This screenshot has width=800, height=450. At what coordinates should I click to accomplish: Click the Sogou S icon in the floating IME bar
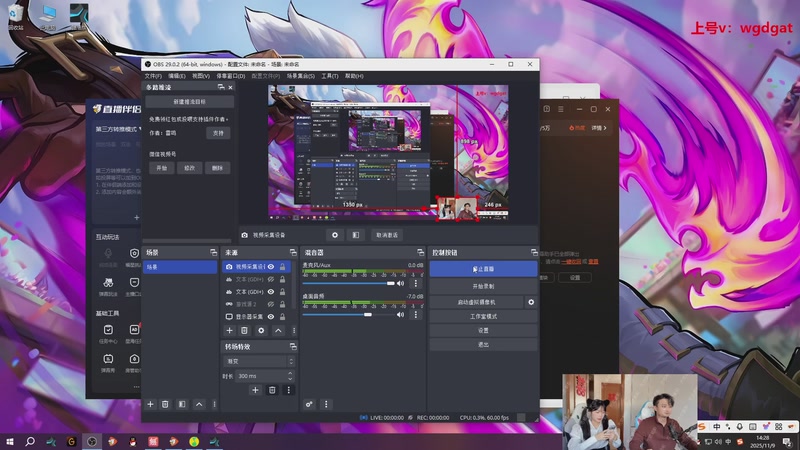(703, 427)
